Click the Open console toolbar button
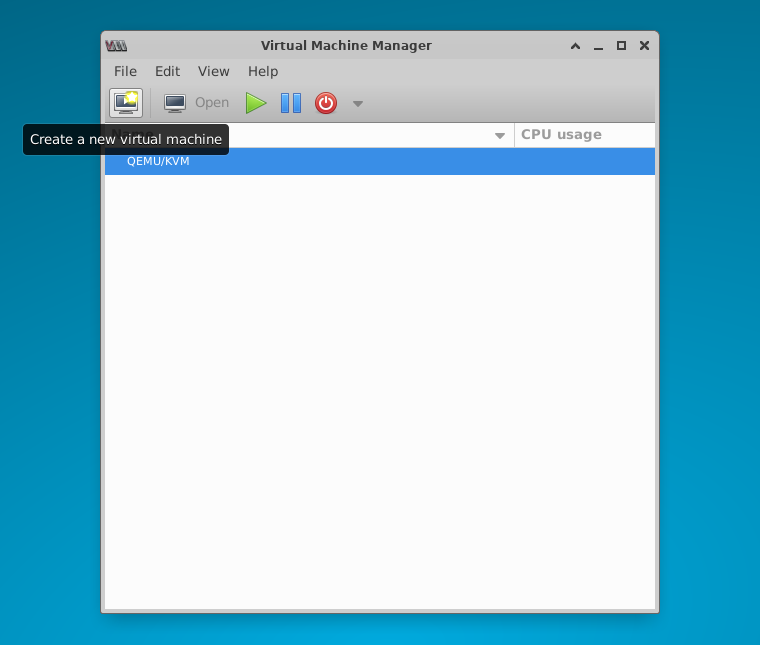760x645 pixels. [196, 103]
